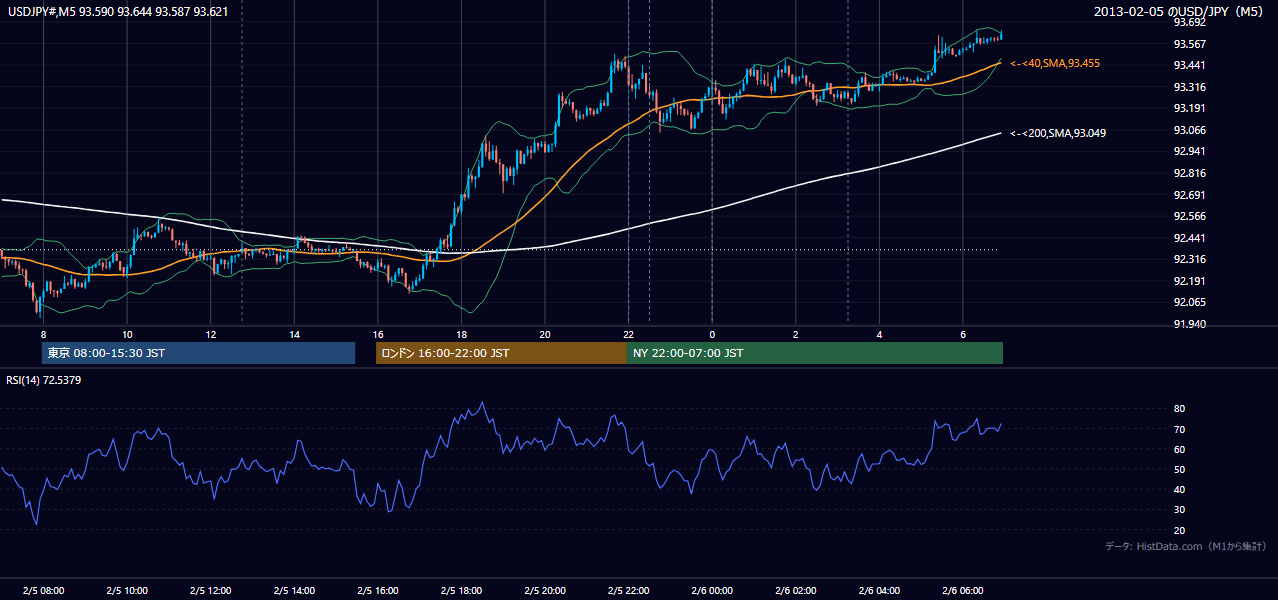The width and height of the screenshot is (1278, 600).
Task: Click the '2/5 22:00' bottom time label
Action: pyautogui.click(x=628, y=590)
